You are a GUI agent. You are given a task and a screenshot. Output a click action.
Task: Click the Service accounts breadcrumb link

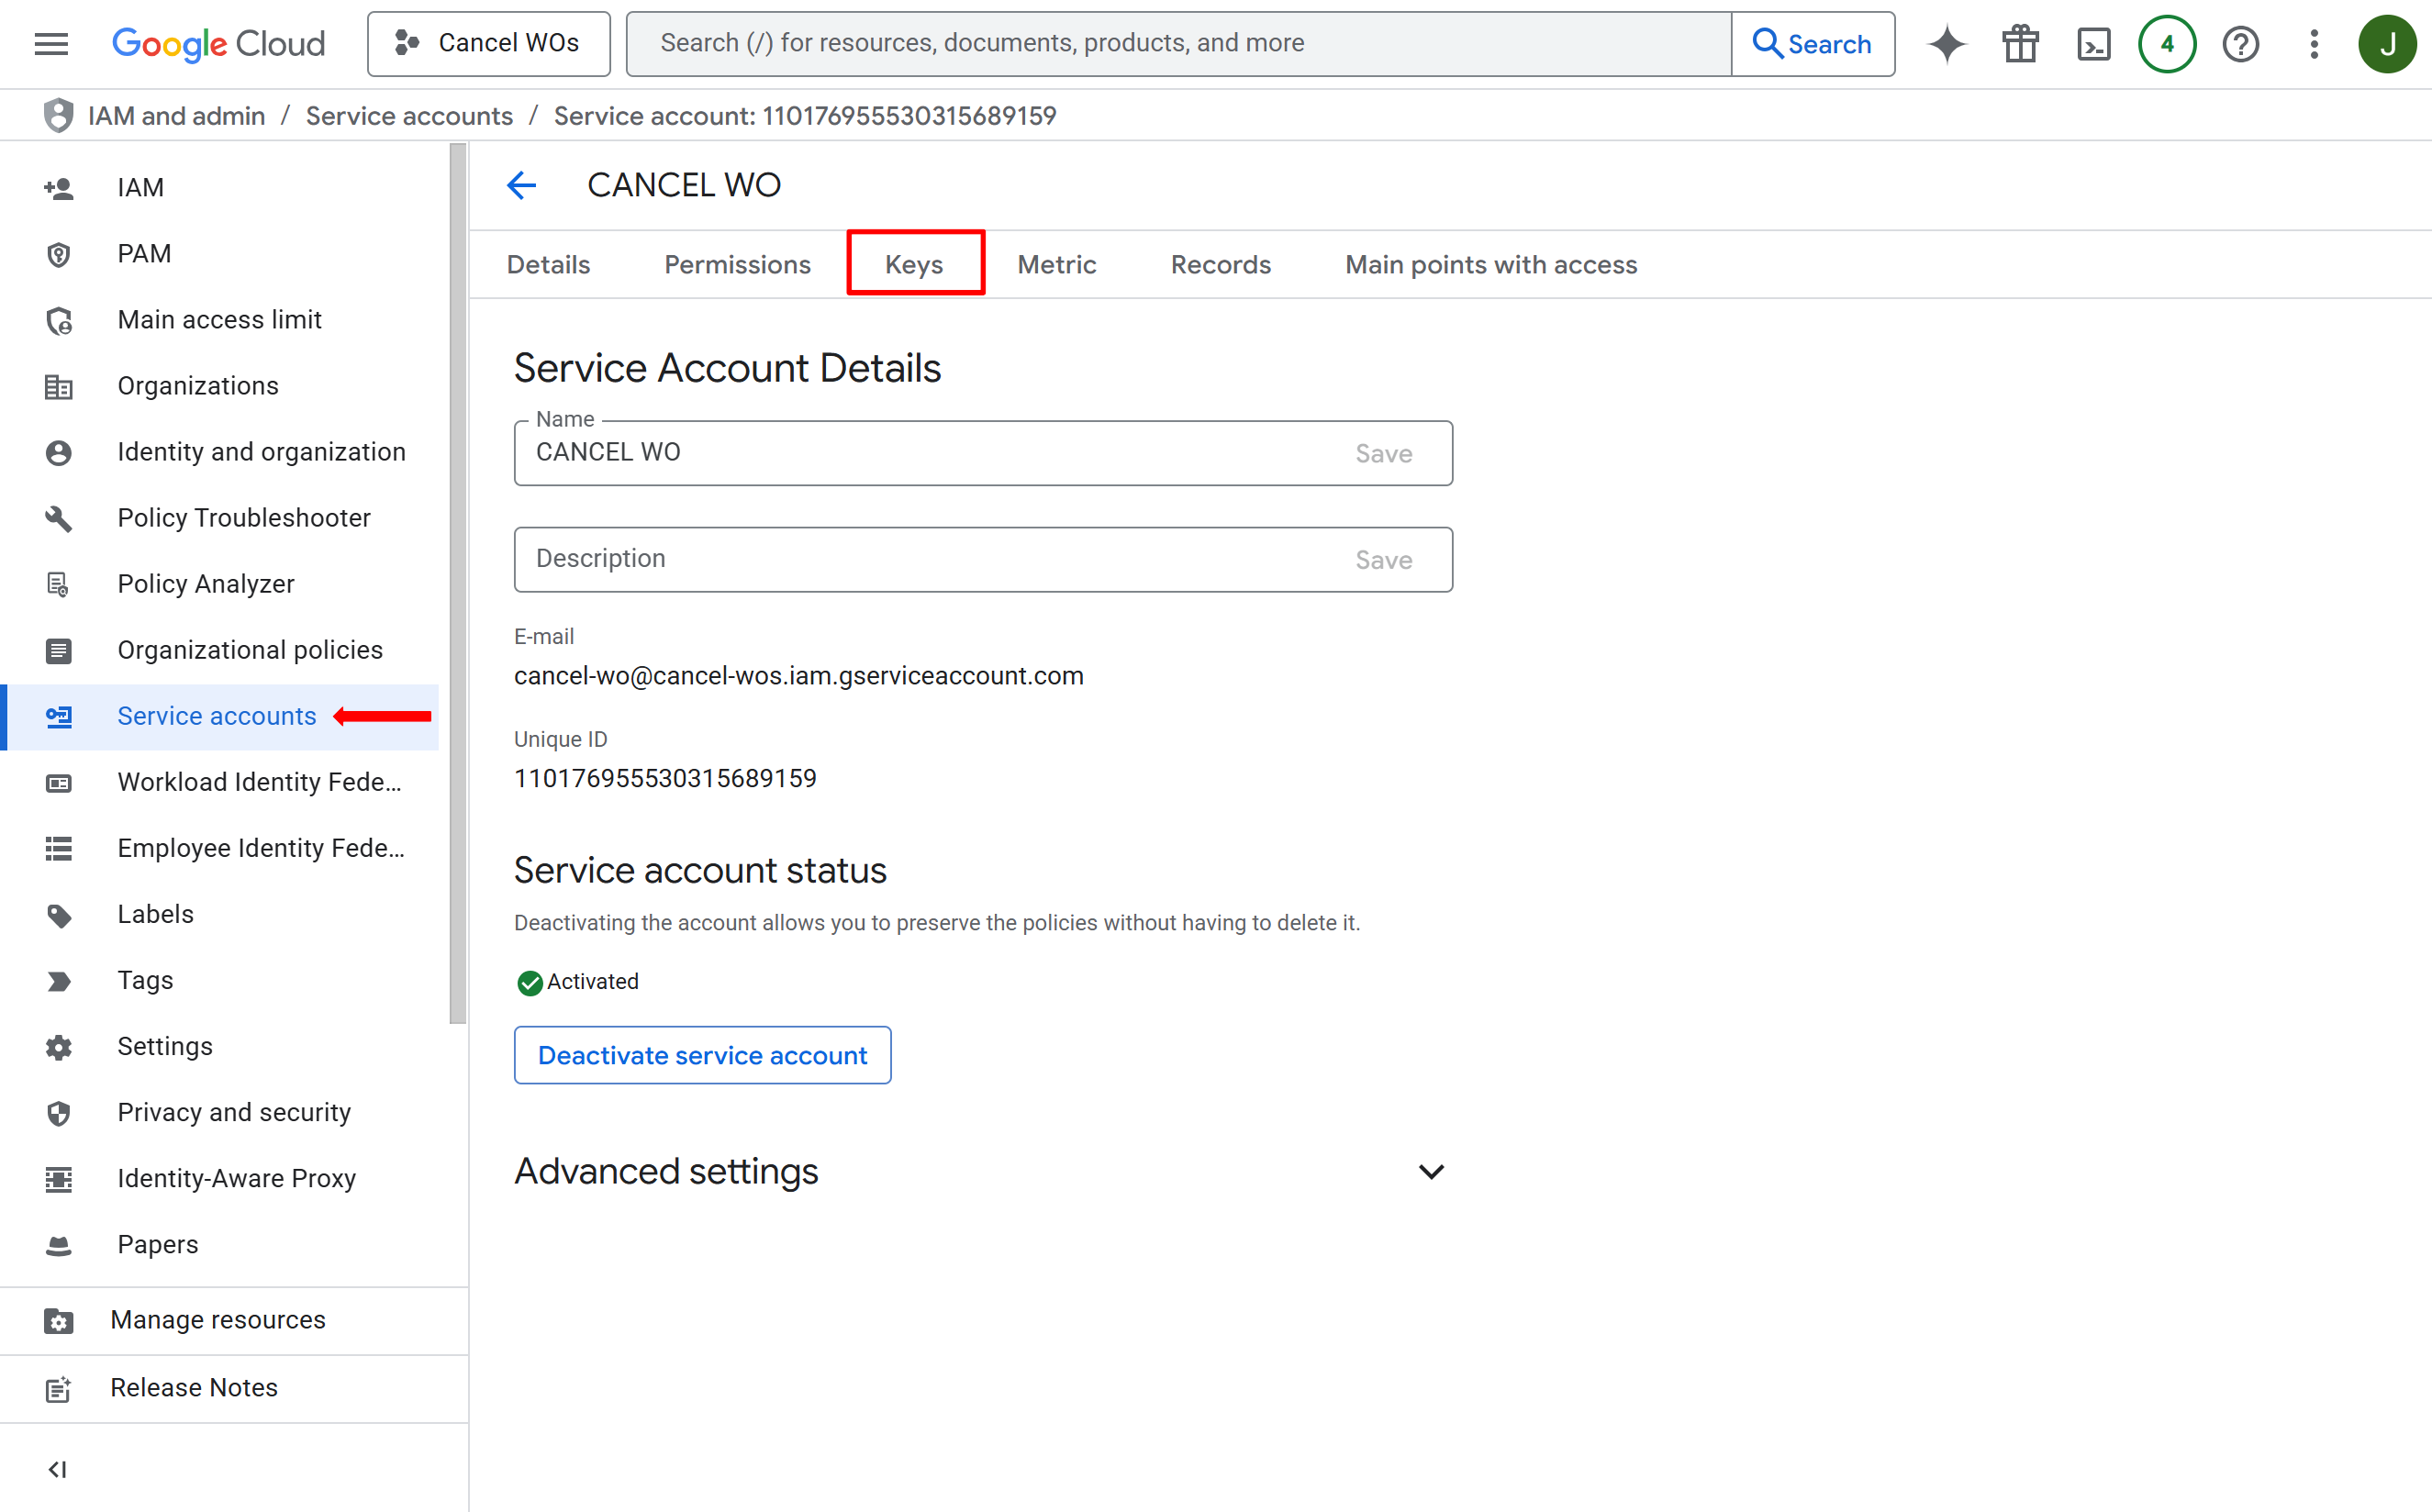coord(409,116)
